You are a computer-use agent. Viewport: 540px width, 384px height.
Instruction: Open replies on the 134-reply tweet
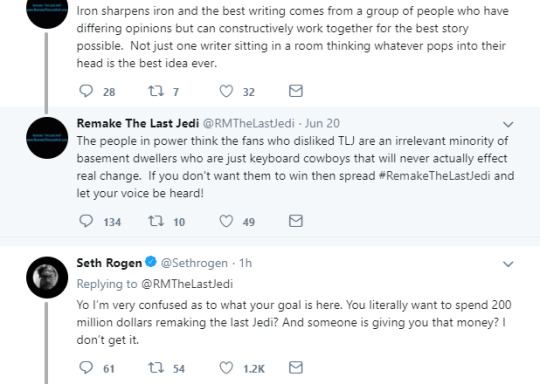pos(86,221)
